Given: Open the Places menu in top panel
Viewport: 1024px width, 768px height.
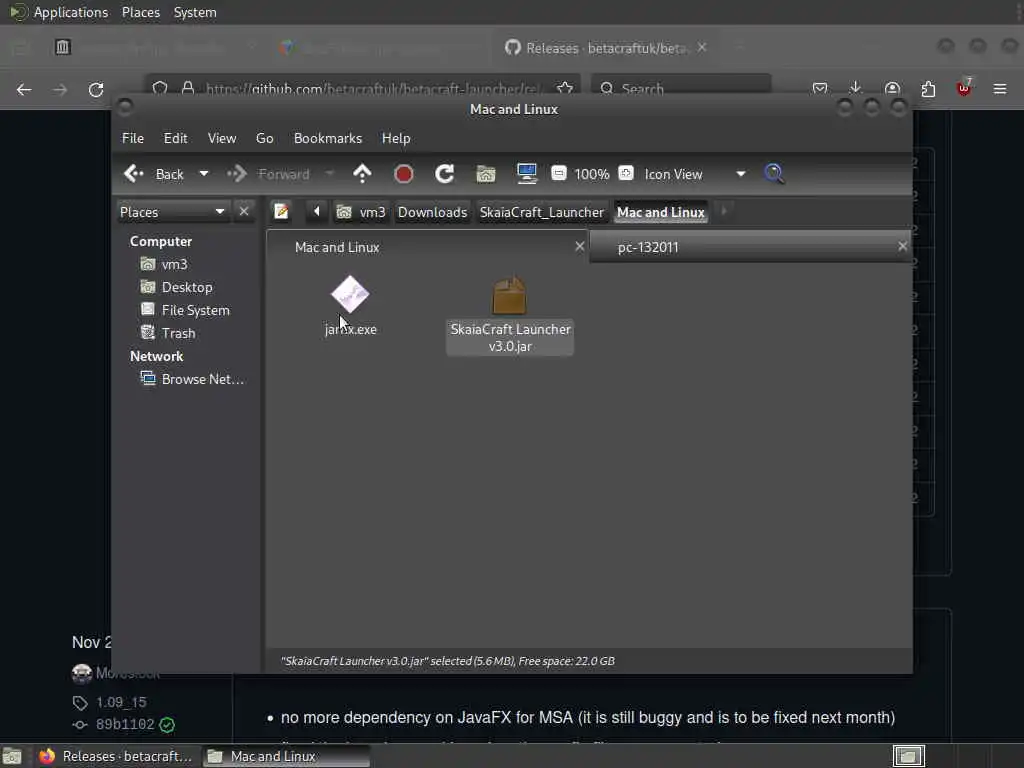Looking at the screenshot, I should 140,12.
